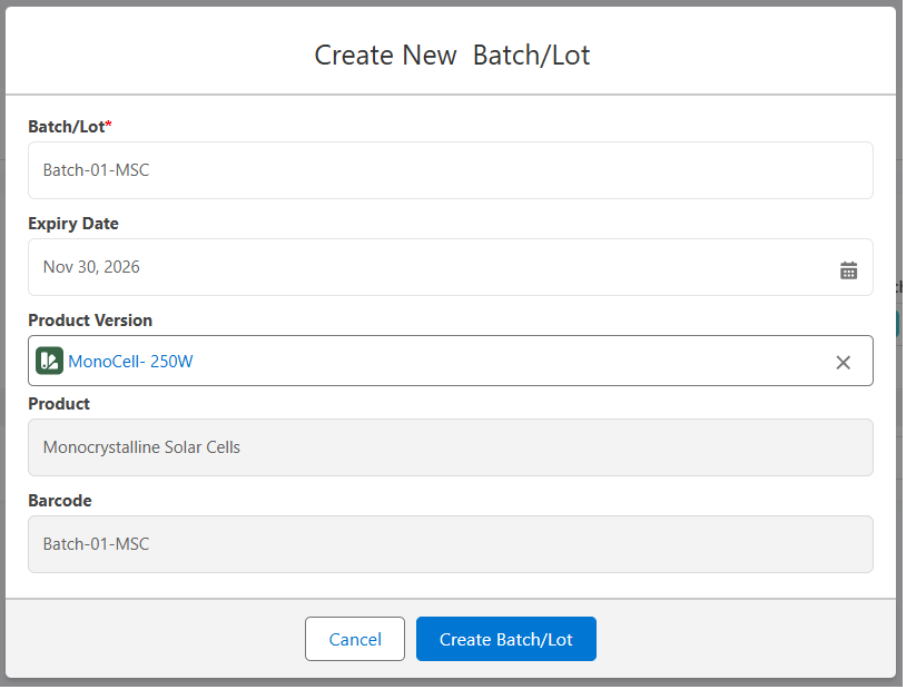
Task: Click the green Product Version record icon
Action: [x=49, y=361]
